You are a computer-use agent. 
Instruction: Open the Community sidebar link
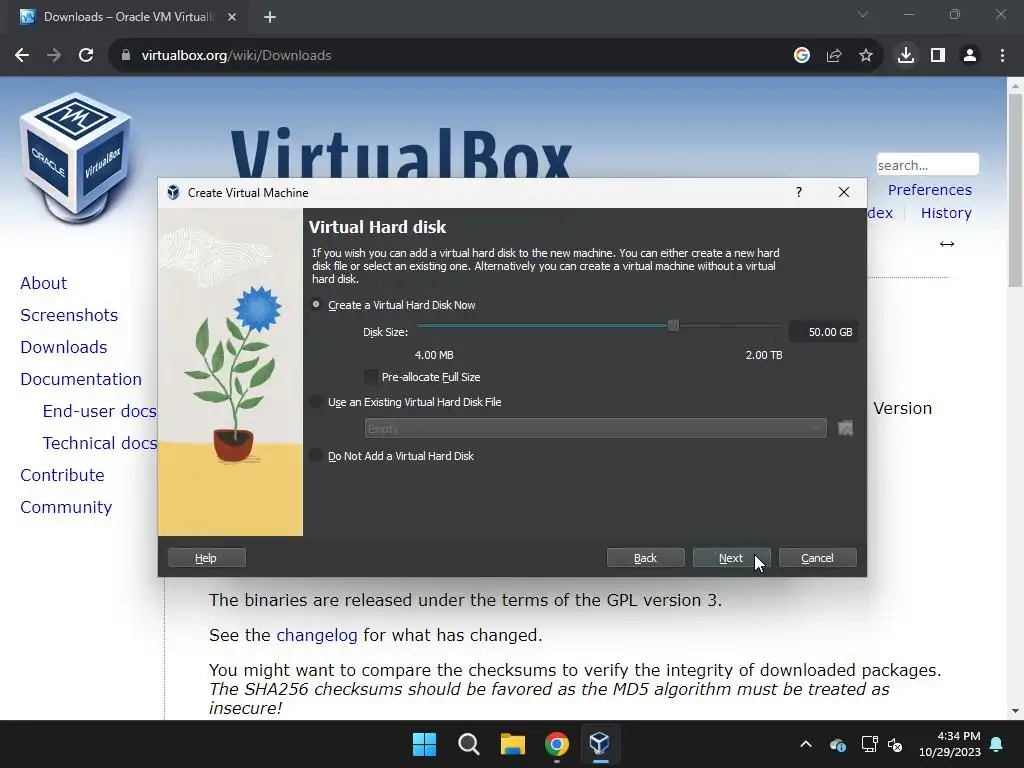pyautogui.click(x=66, y=507)
